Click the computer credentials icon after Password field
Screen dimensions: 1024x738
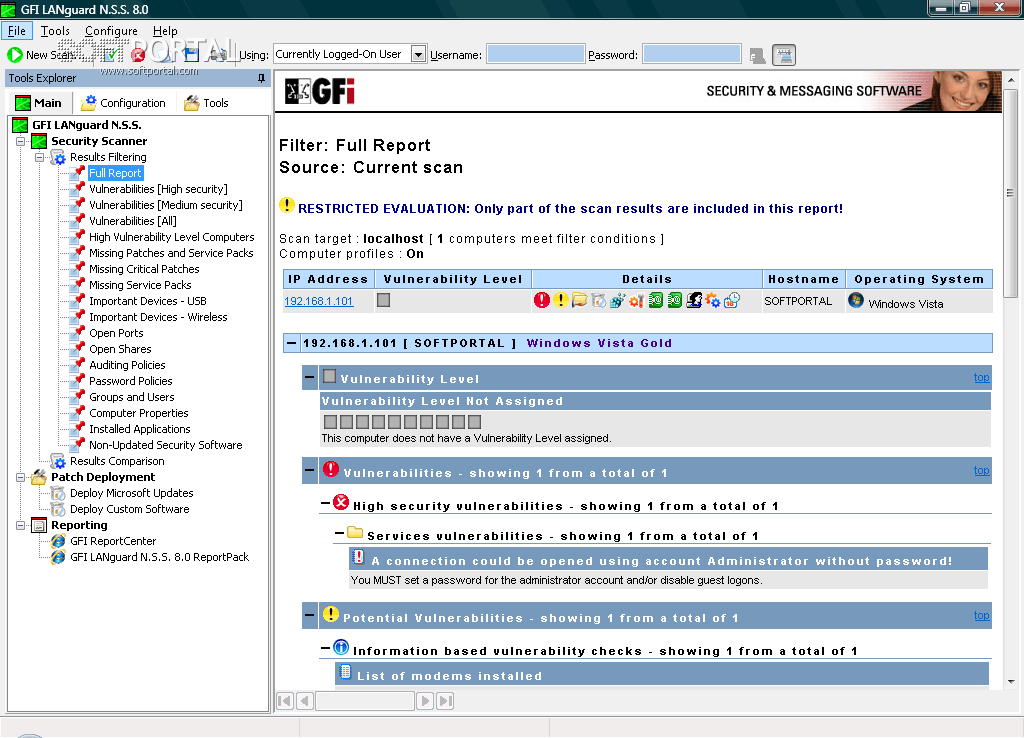[758, 56]
